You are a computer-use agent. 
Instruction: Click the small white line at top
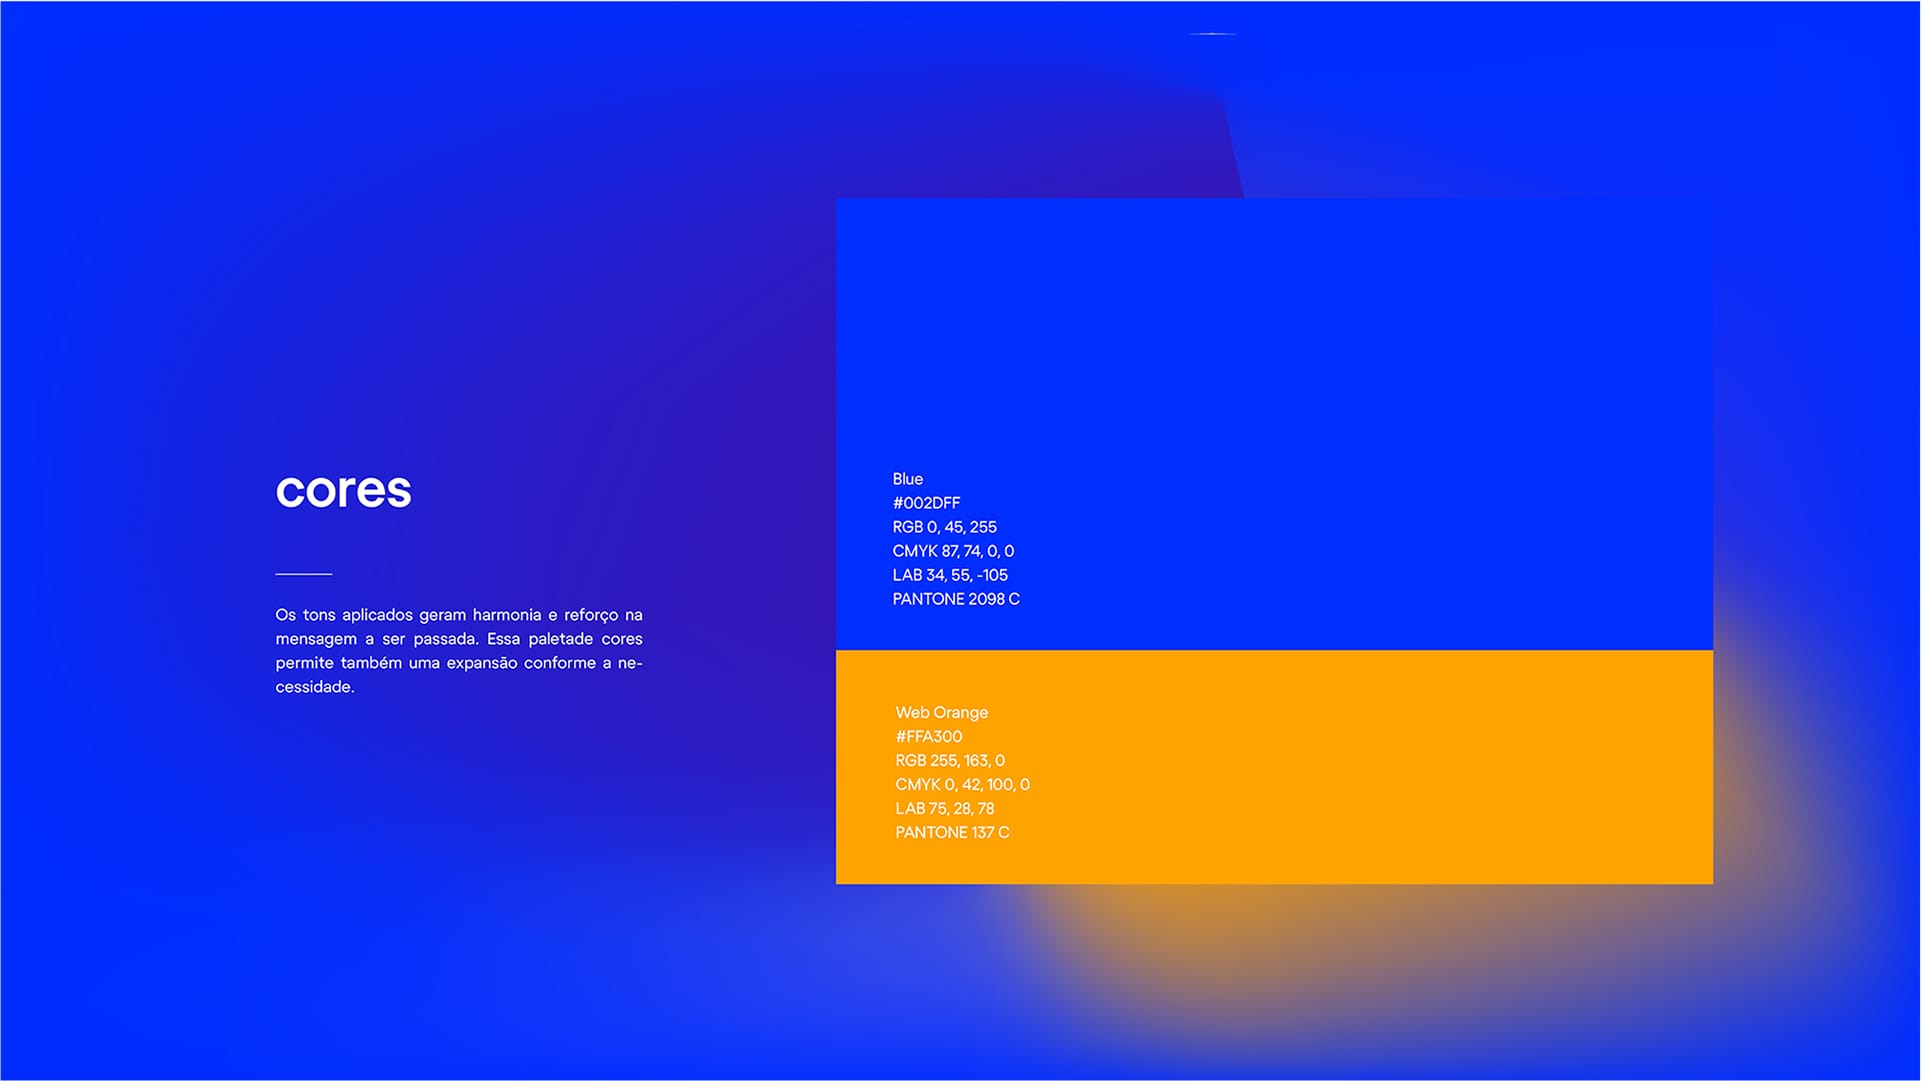coord(1213,34)
